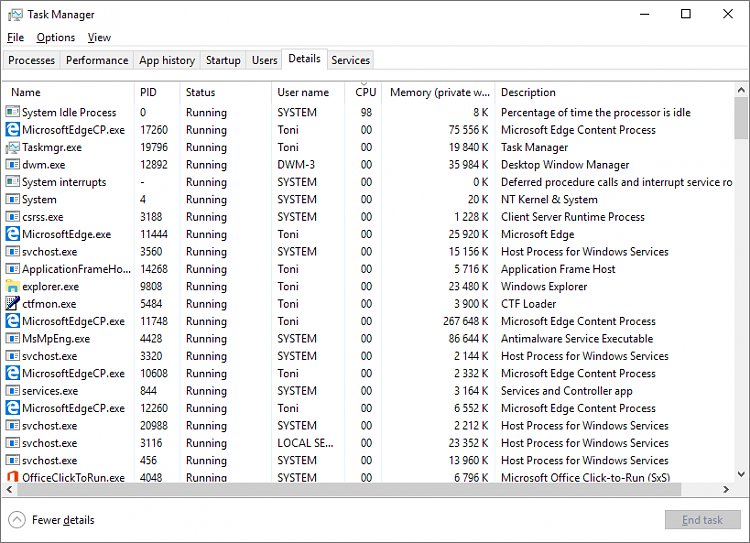Sort by Status column header
Viewport: 750px width, 543px height.
(x=225, y=92)
